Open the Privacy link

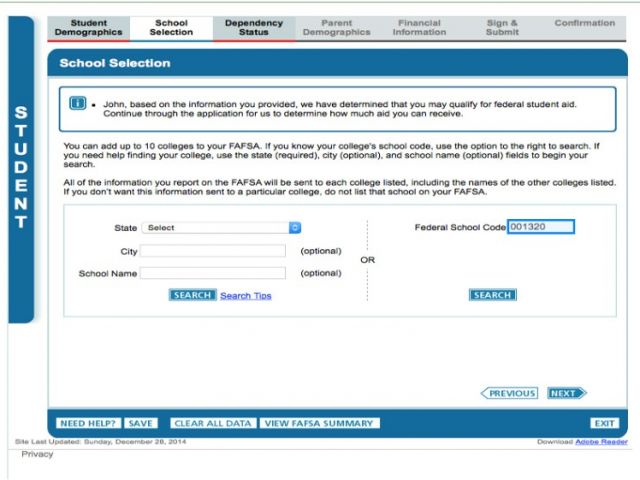point(37,454)
